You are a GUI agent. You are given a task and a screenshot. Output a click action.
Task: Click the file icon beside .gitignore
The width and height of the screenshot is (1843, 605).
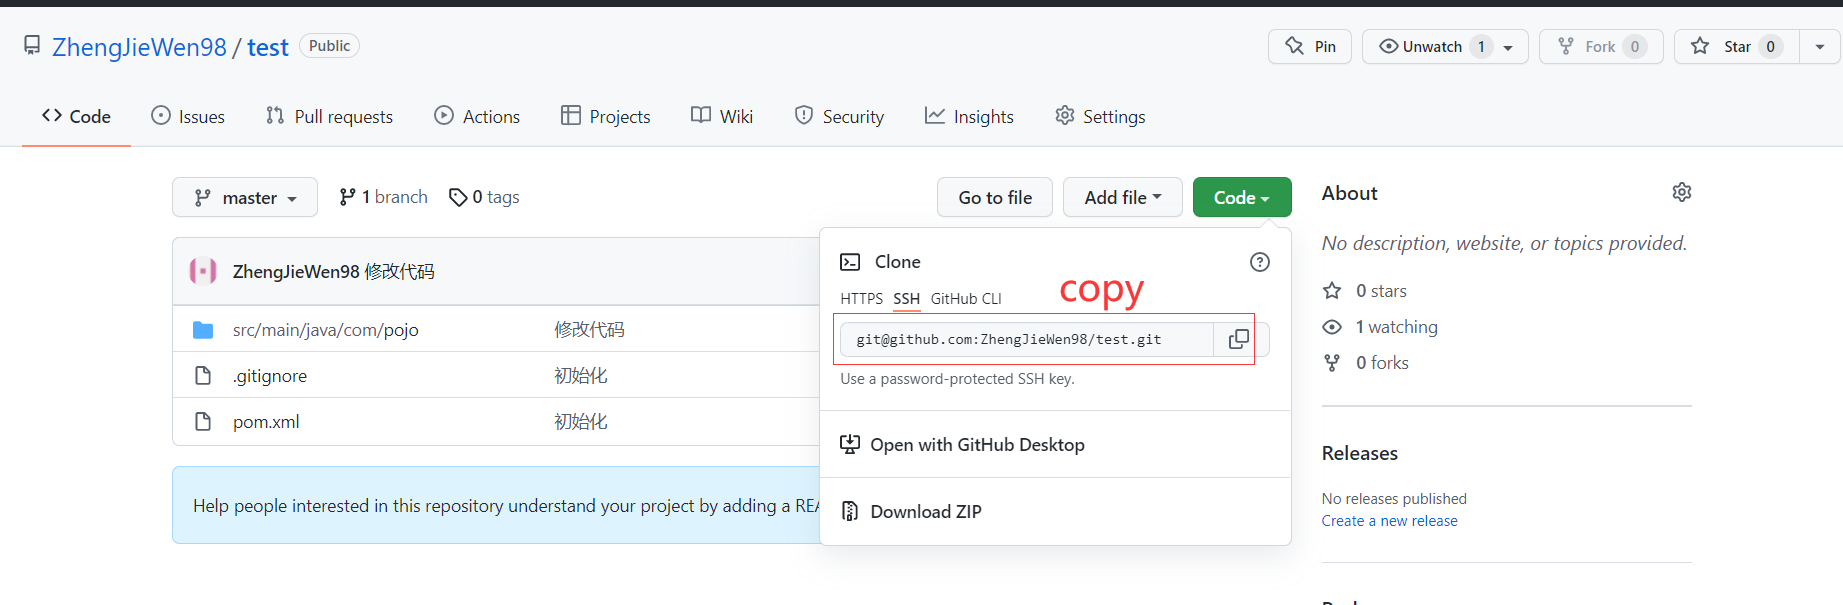tap(203, 376)
